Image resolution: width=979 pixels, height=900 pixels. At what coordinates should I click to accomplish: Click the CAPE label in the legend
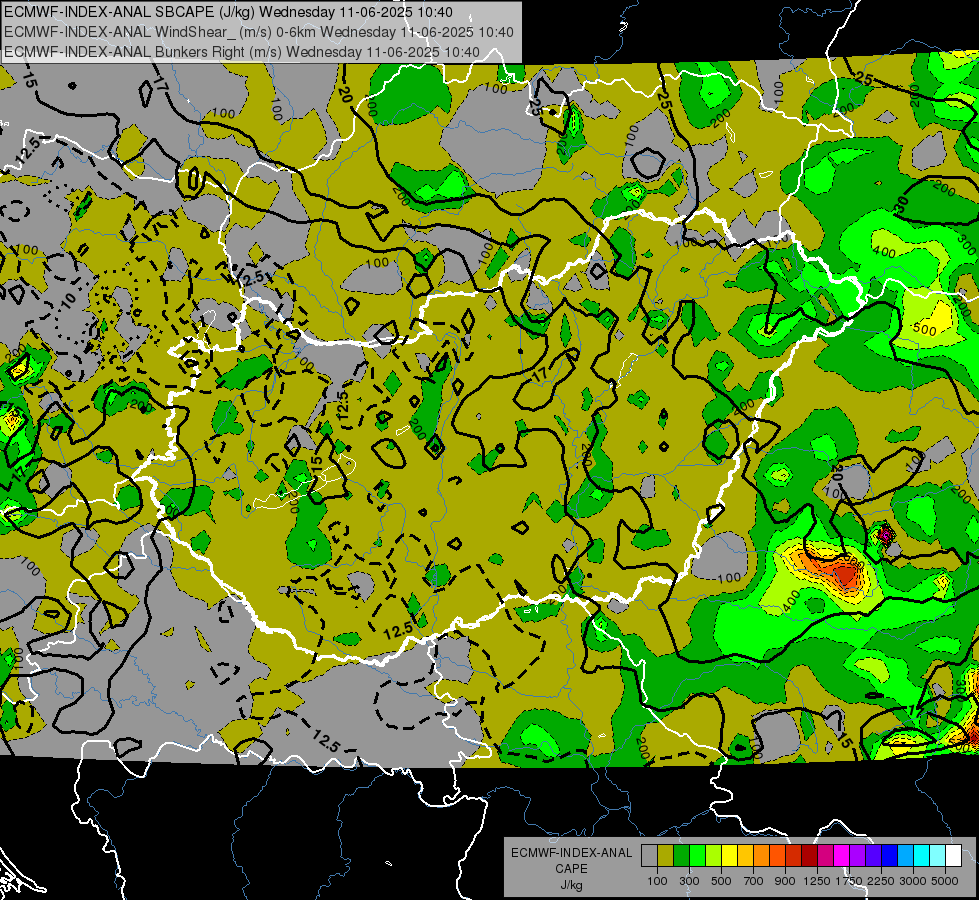point(571,869)
